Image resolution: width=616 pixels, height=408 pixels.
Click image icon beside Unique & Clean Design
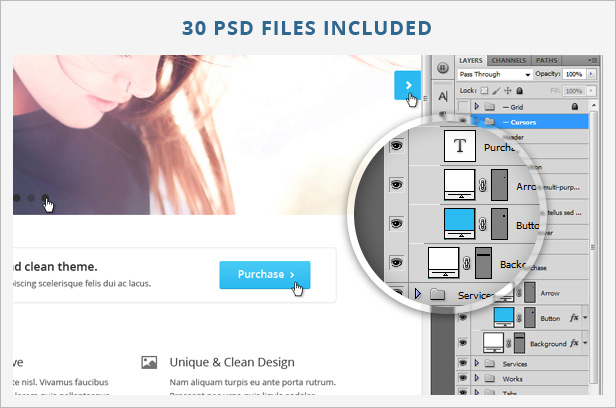149,362
